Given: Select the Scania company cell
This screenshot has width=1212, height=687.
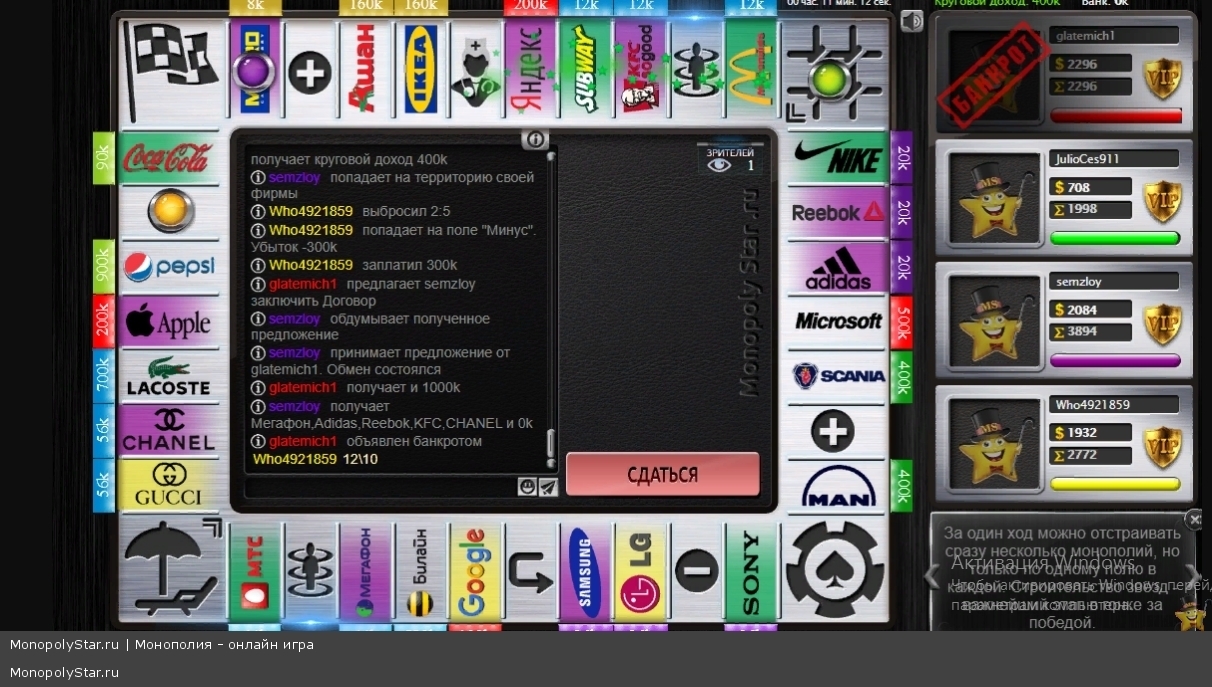Looking at the screenshot, I should [x=837, y=376].
